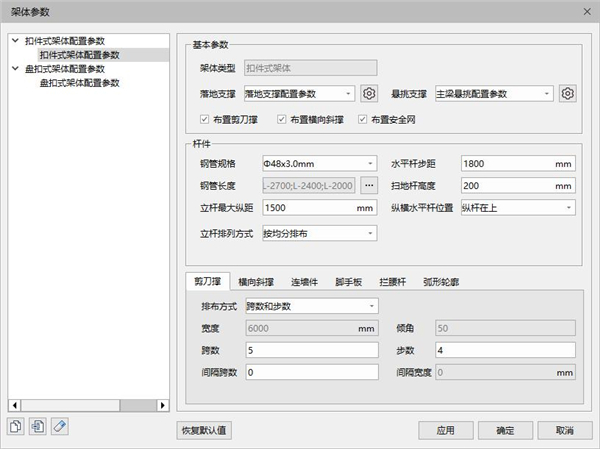This screenshot has width=600, height=449.
Task: Collapse the 扣件式架体配置参数 tree node
Action: (x=14, y=41)
